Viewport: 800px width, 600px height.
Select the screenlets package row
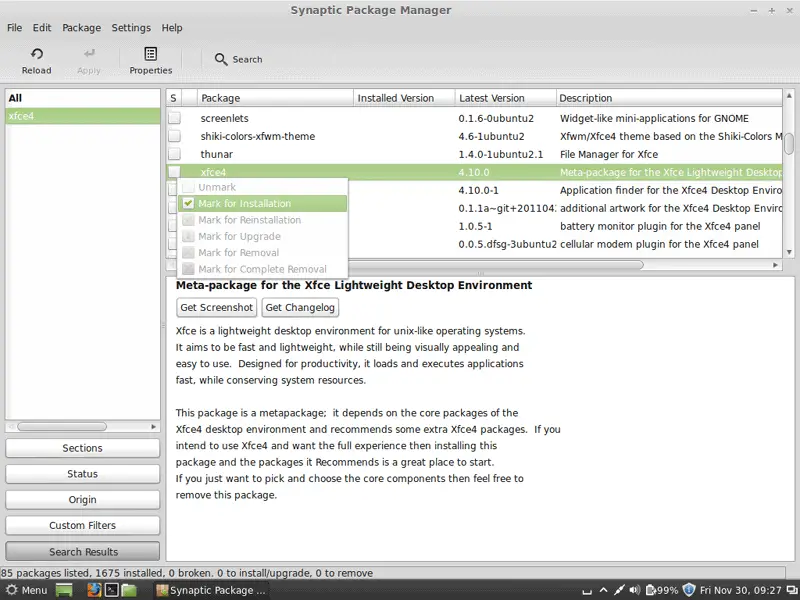pos(474,118)
